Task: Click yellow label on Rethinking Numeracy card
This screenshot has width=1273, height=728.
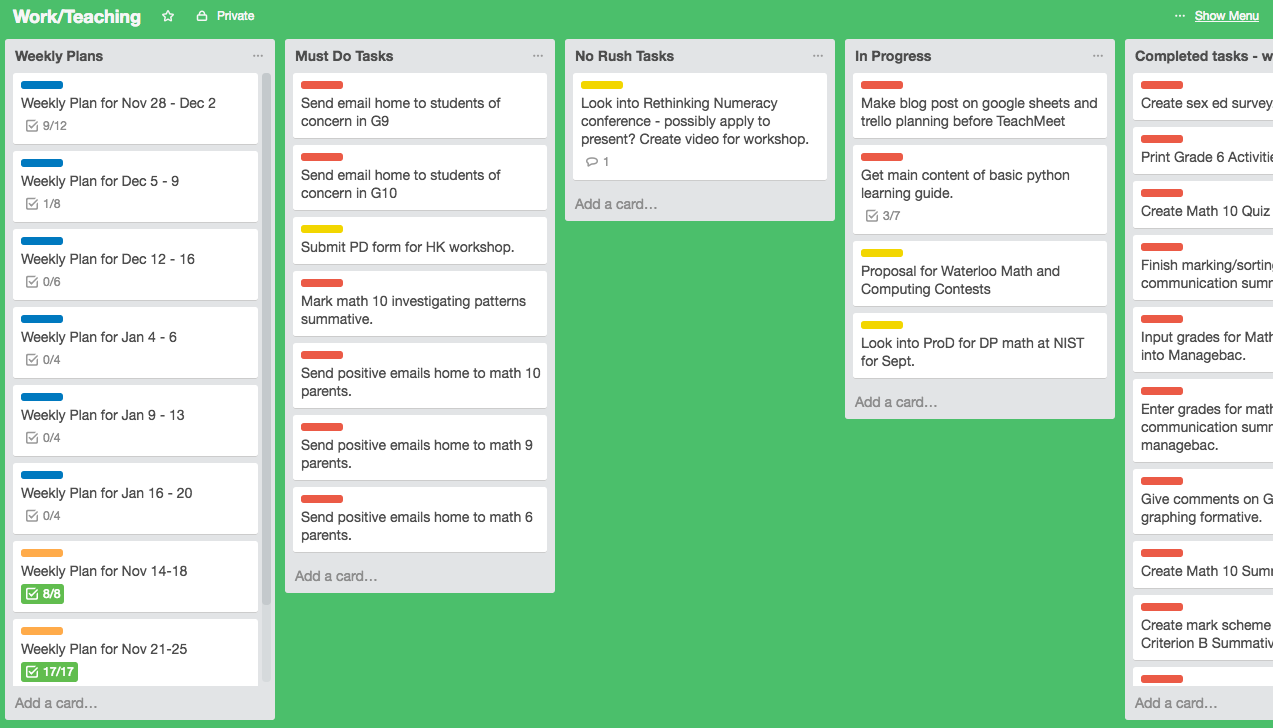Action: (602, 85)
